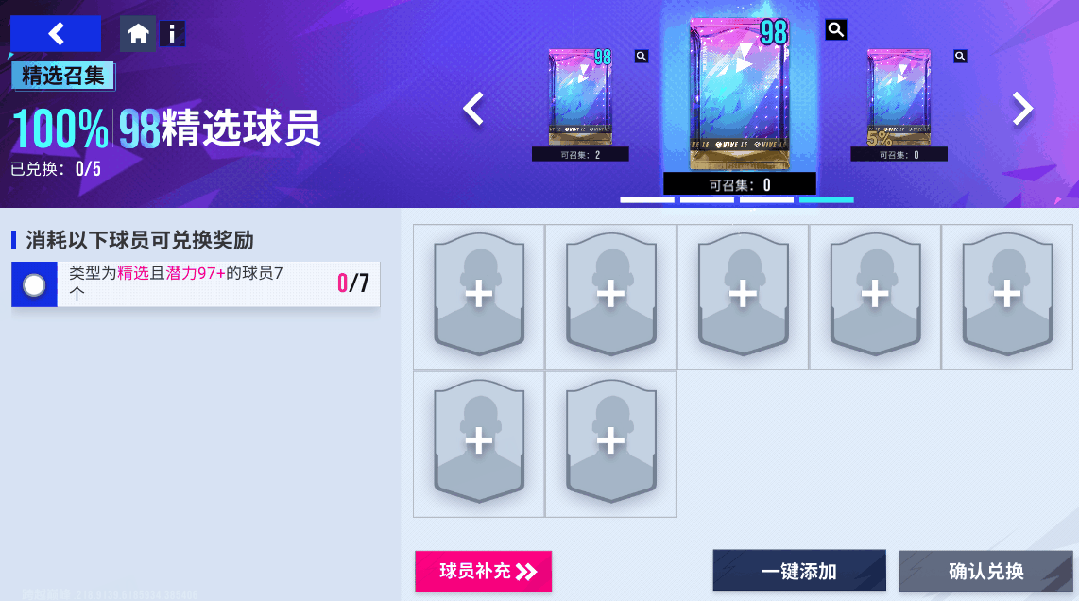Show previous pack with left chevron

coord(473,109)
